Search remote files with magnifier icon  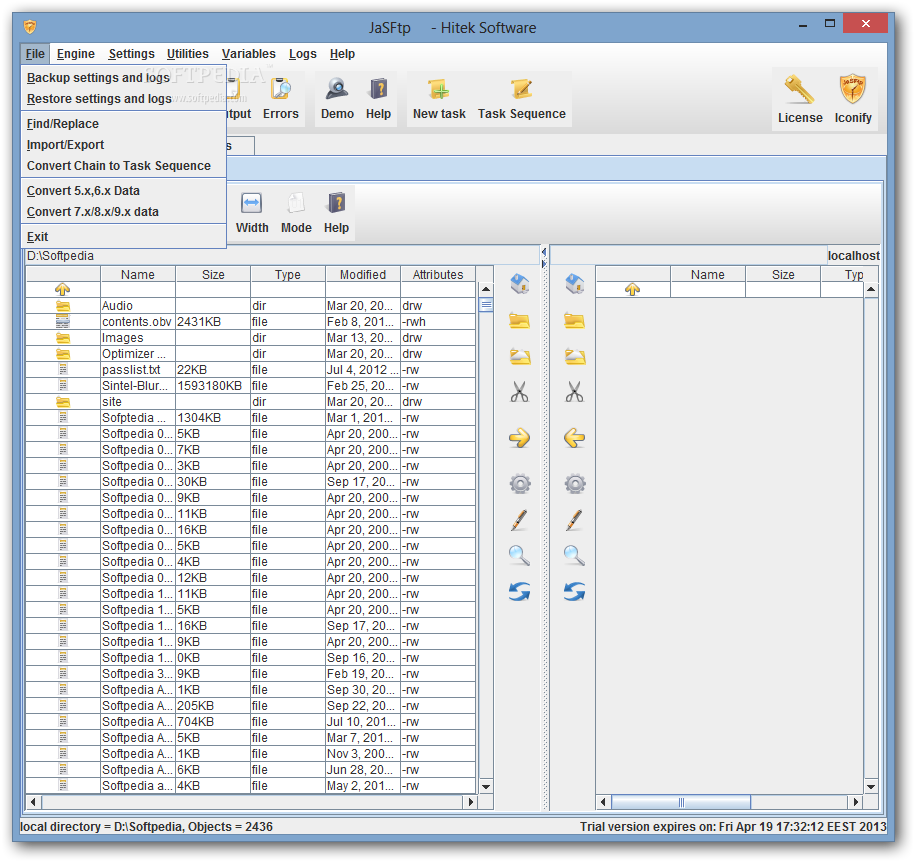tap(574, 556)
